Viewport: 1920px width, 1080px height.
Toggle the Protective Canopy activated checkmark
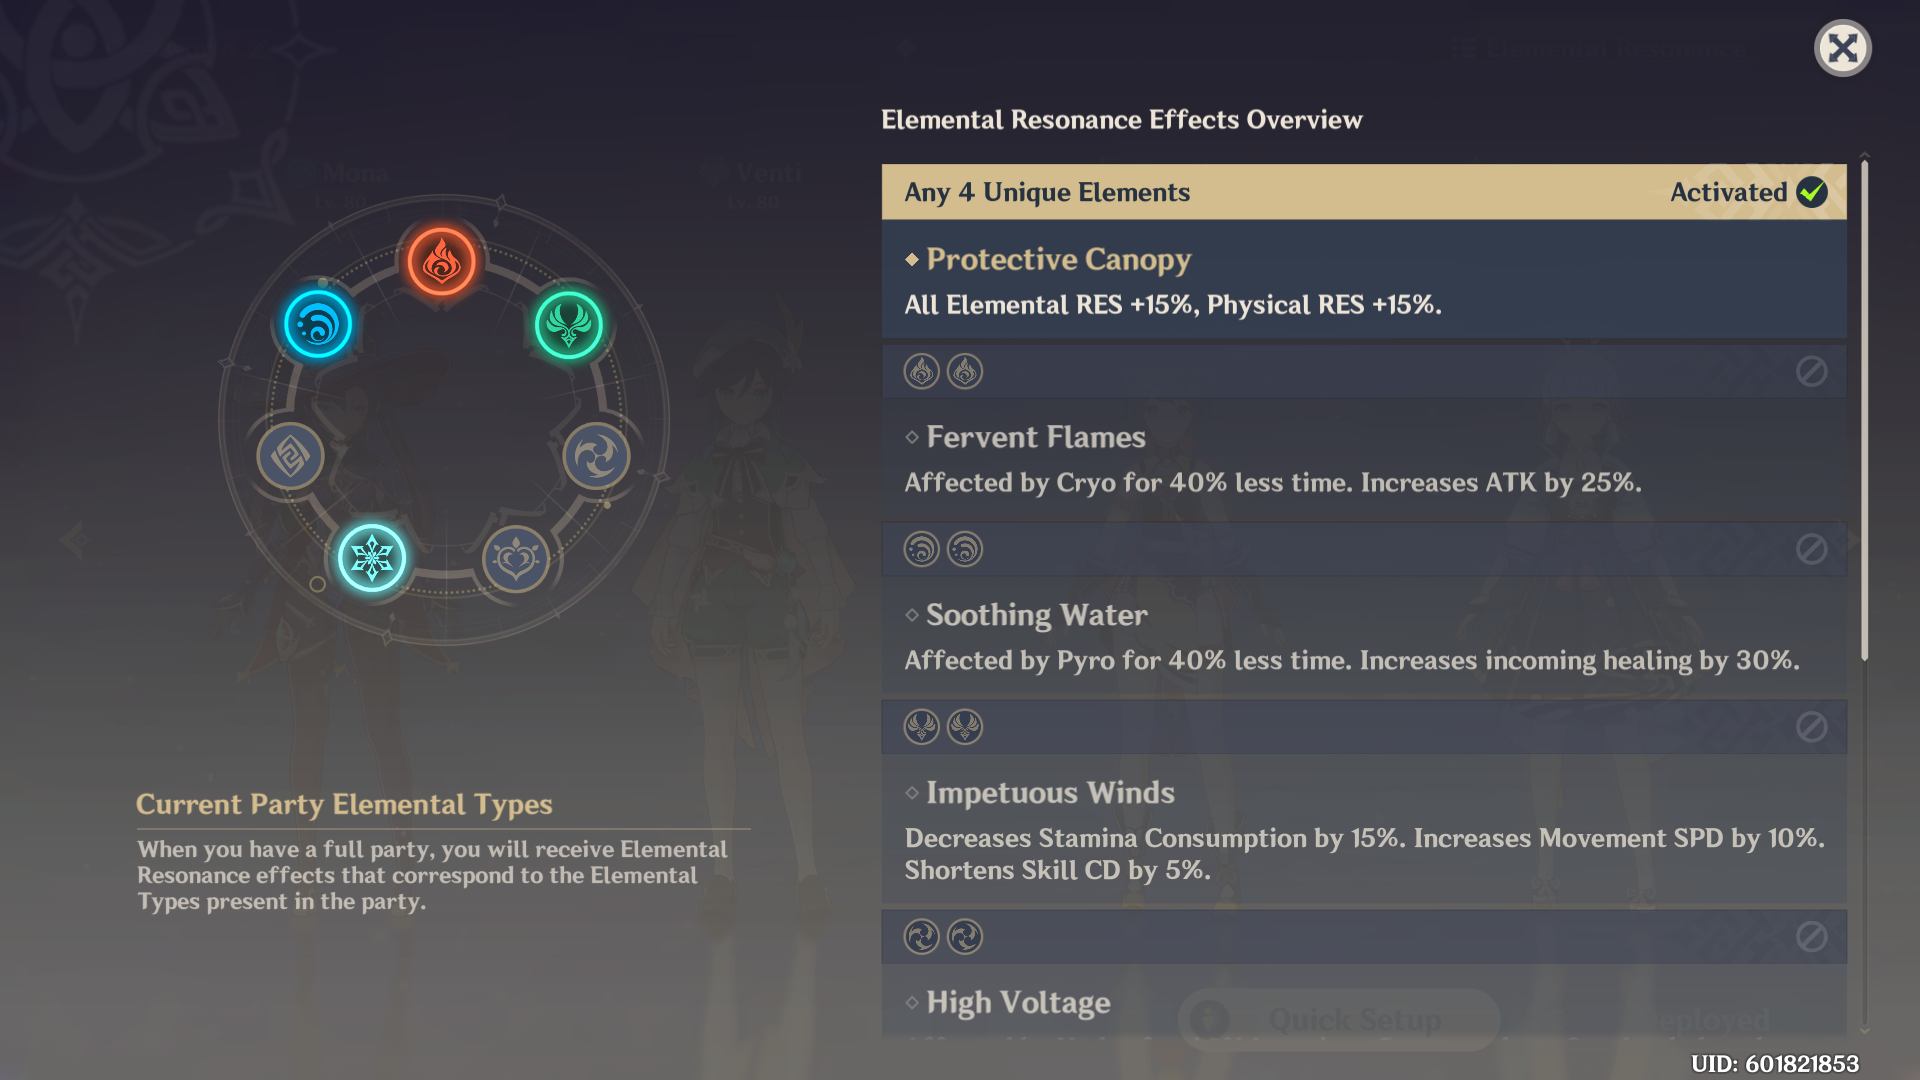[x=1812, y=193]
